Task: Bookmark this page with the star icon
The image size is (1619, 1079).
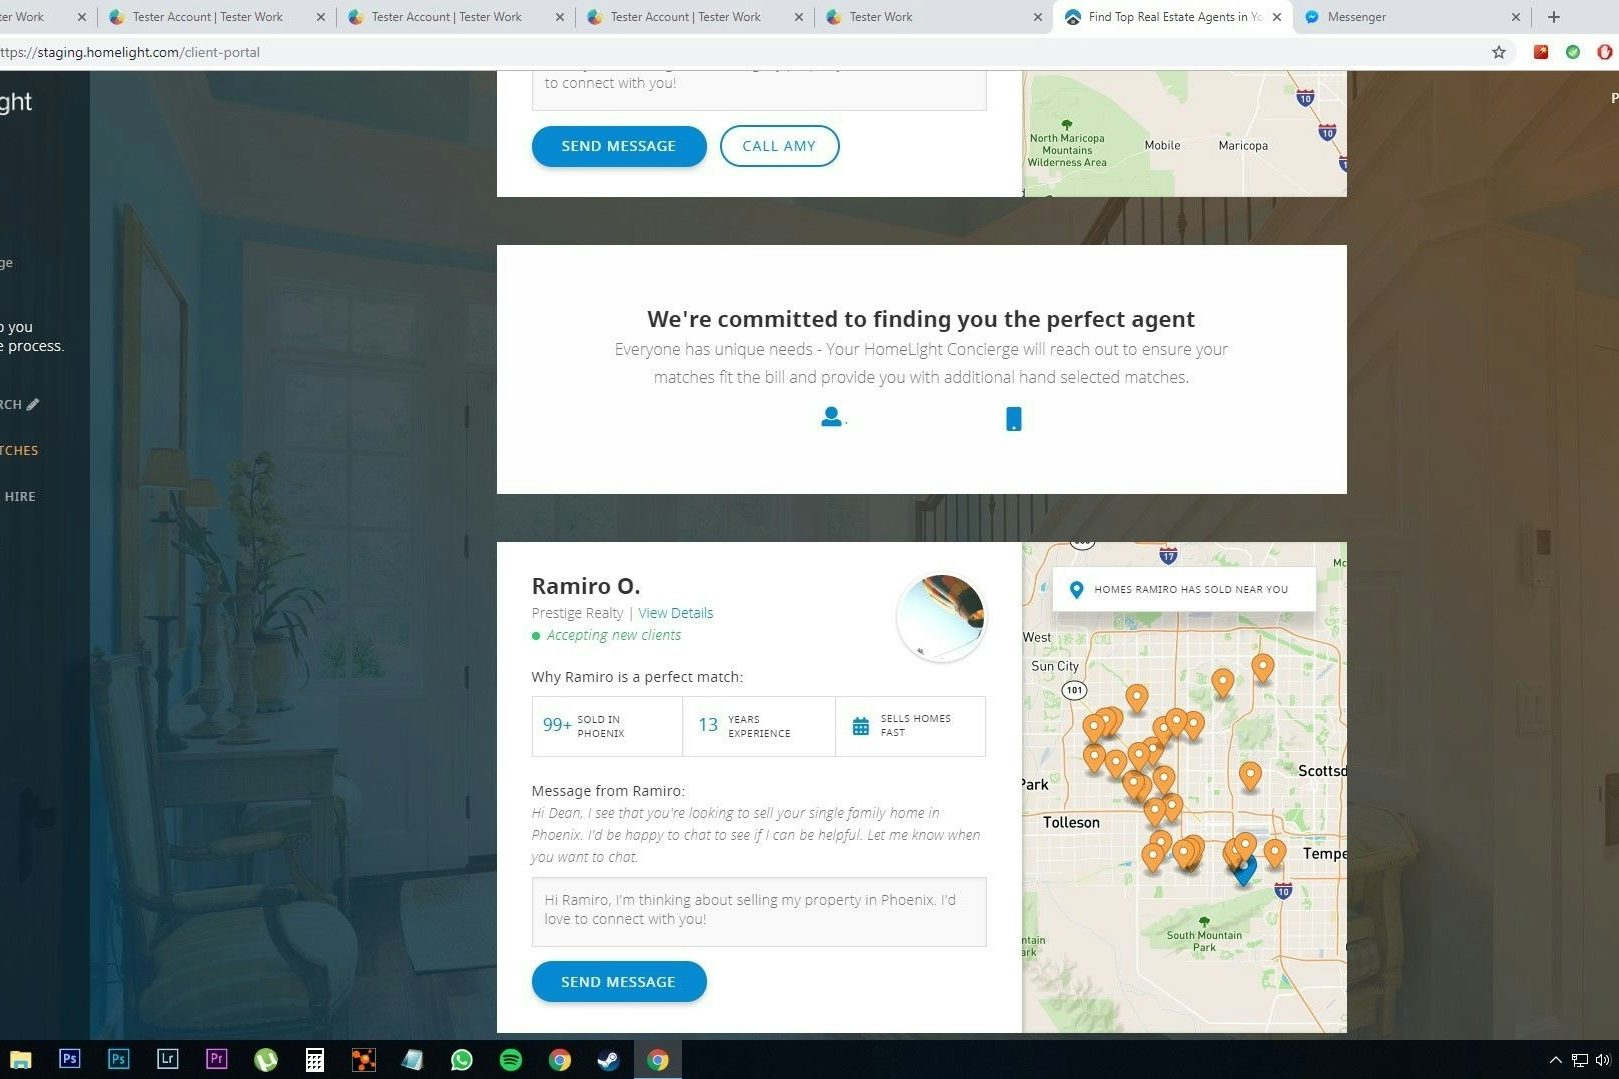Action: [1498, 52]
